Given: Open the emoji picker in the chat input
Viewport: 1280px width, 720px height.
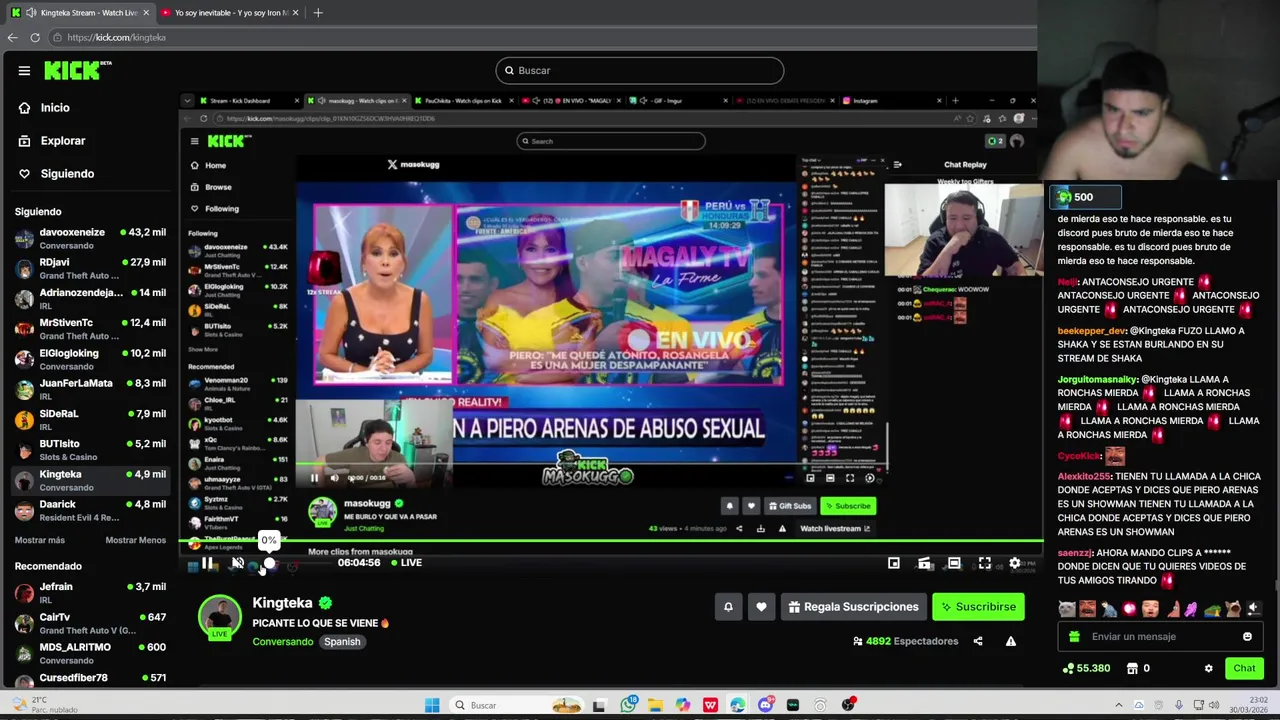Looking at the screenshot, I should [1247, 637].
